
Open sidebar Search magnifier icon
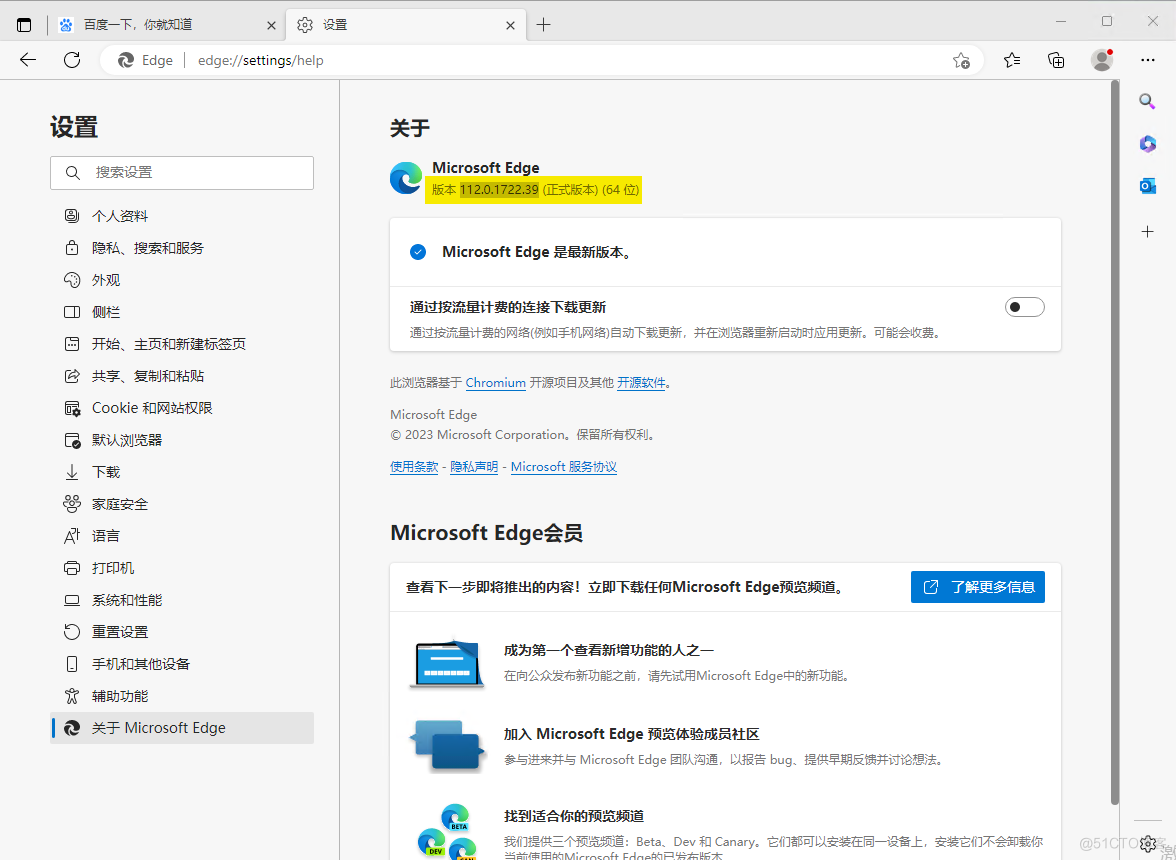click(x=1147, y=101)
